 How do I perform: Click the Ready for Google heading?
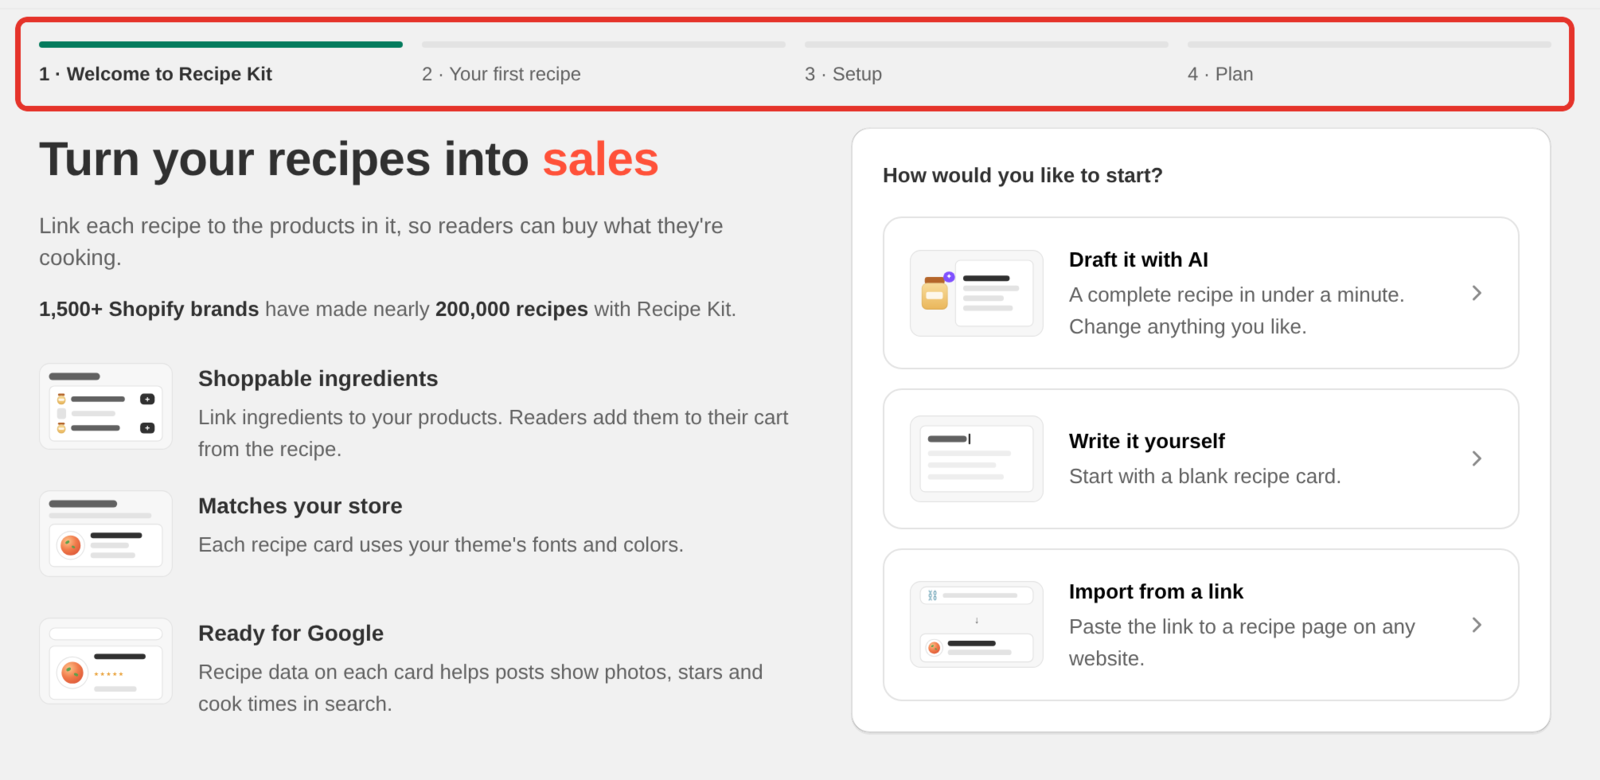pyautogui.click(x=291, y=633)
